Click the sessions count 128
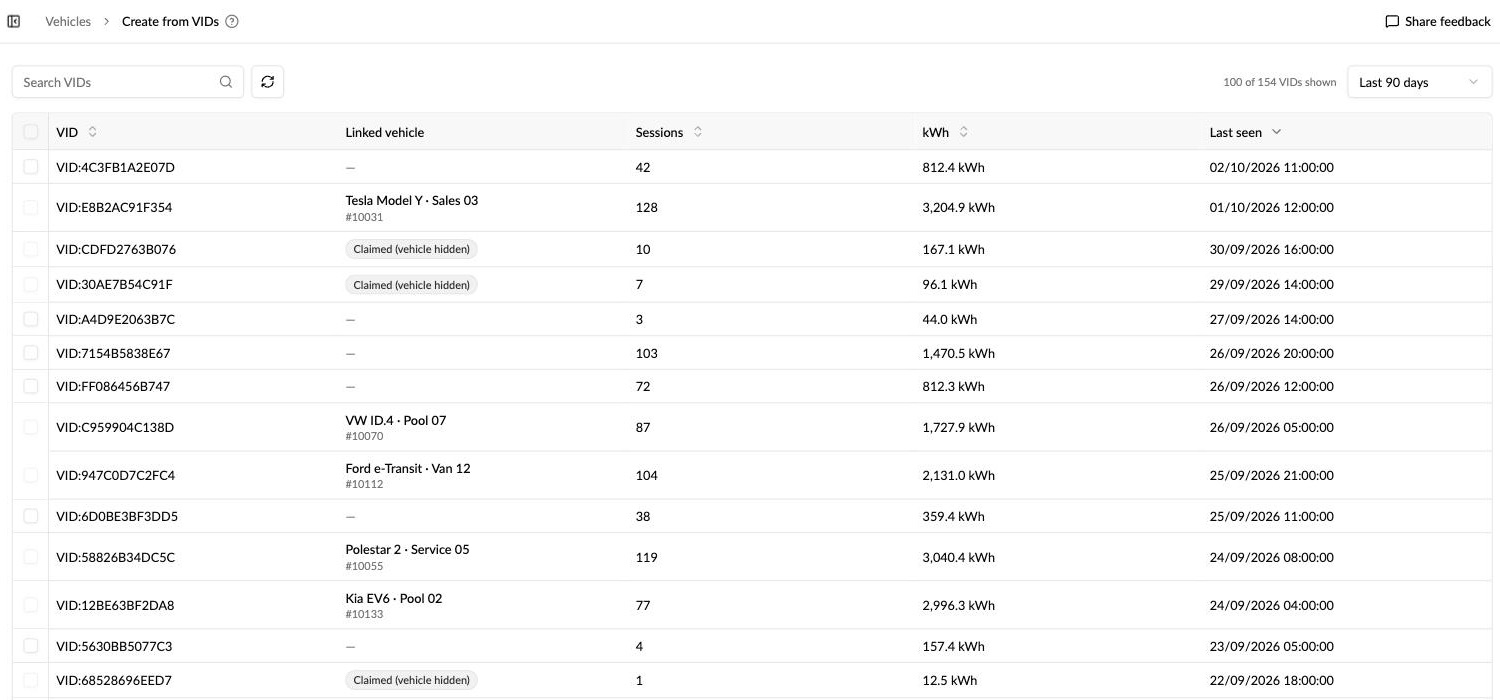This screenshot has width=1500, height=700. pyautogui.click(x=646, y=207)
